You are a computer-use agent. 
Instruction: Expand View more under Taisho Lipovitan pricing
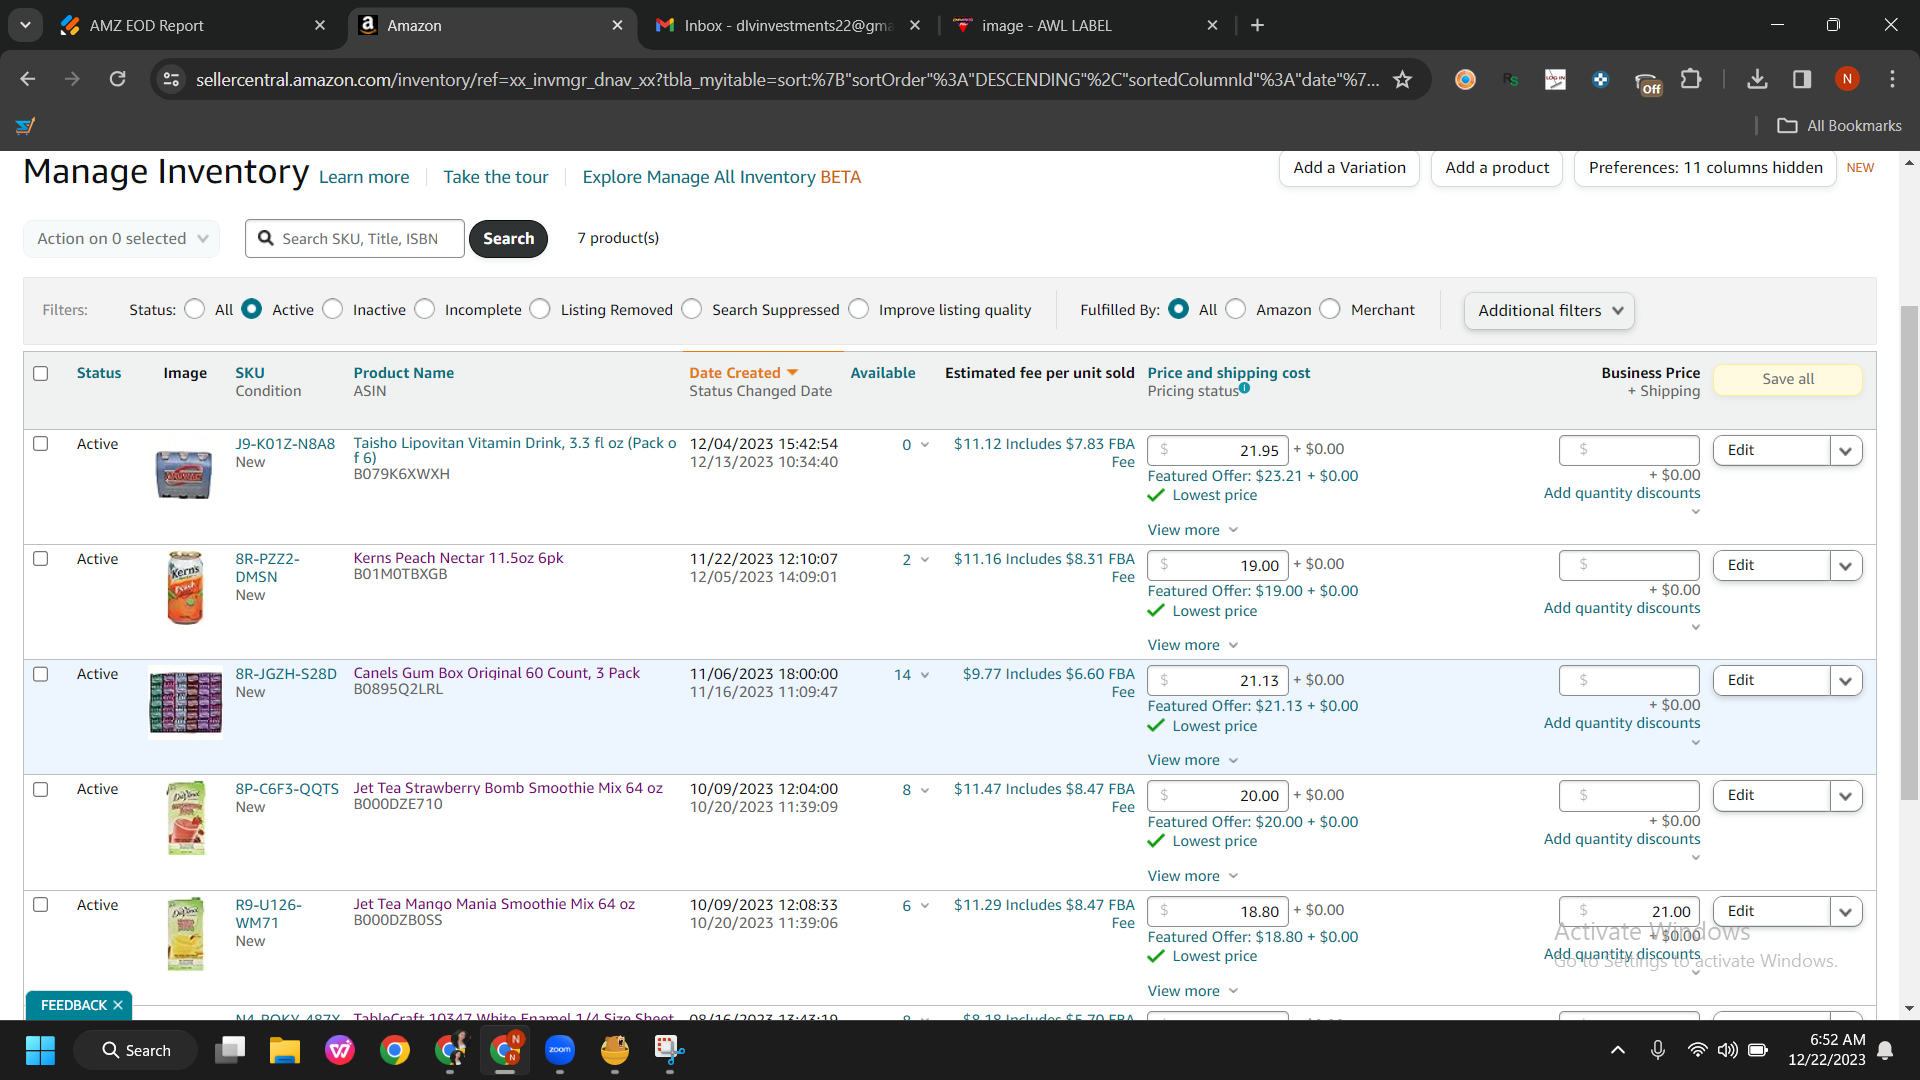point(1193,530)
